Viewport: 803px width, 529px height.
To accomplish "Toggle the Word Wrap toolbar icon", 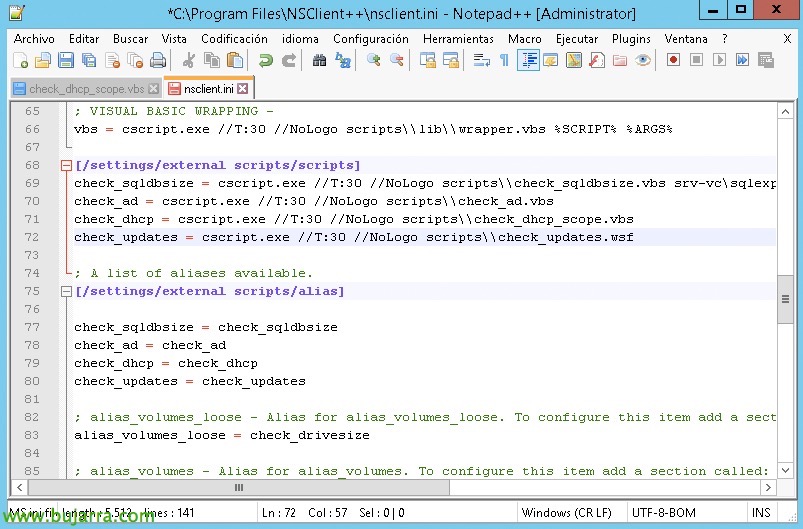I will 481,60.
